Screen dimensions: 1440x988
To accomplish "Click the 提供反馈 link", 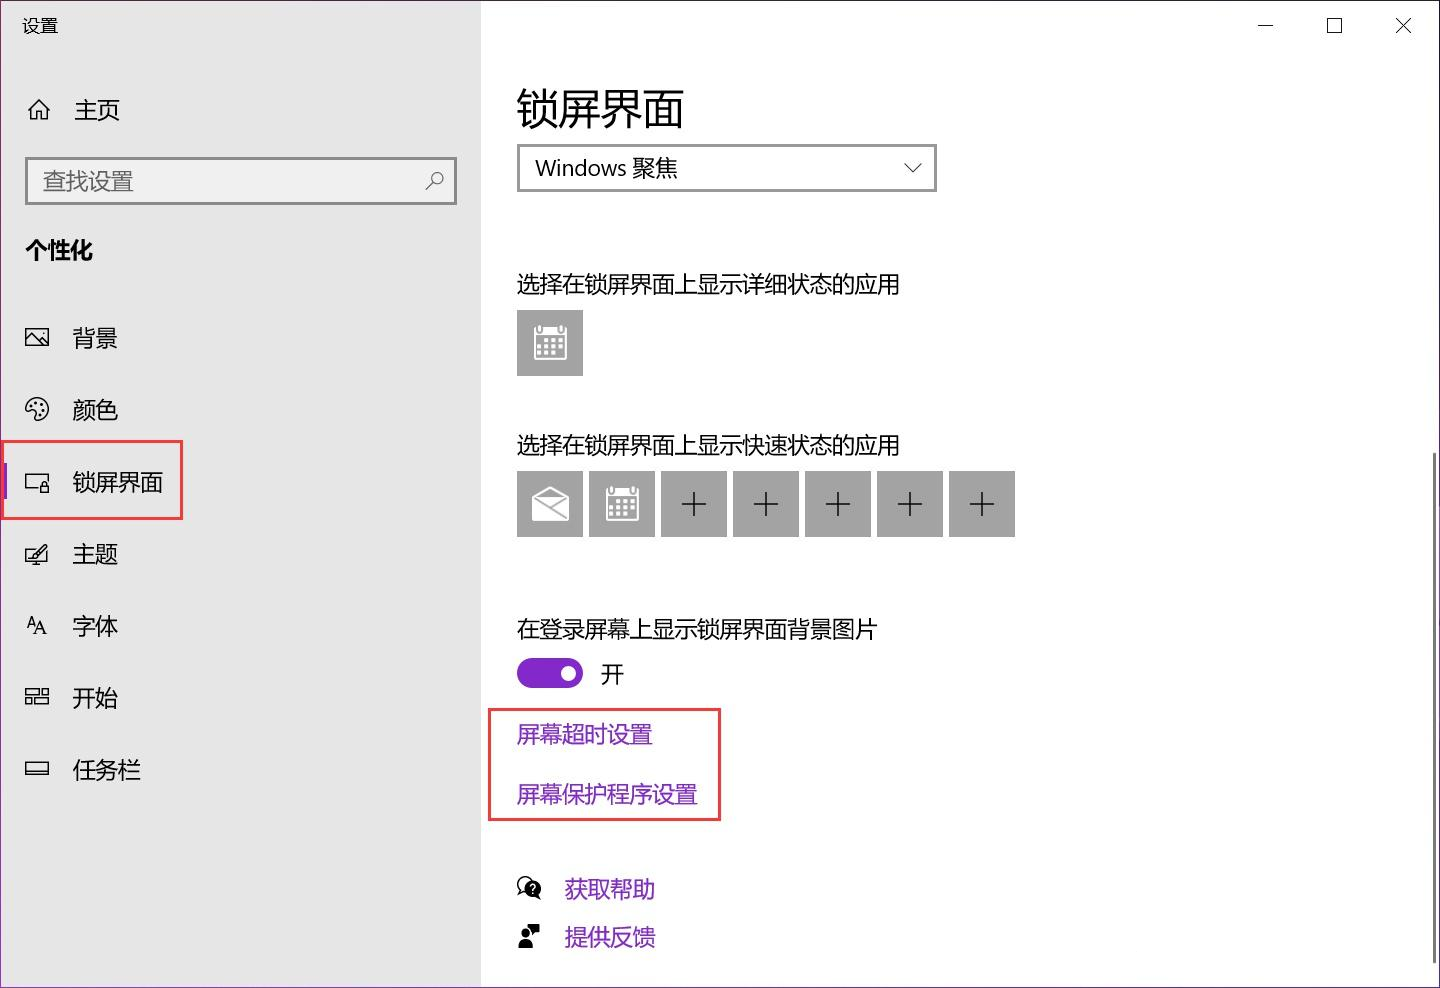I will [610, 937].
